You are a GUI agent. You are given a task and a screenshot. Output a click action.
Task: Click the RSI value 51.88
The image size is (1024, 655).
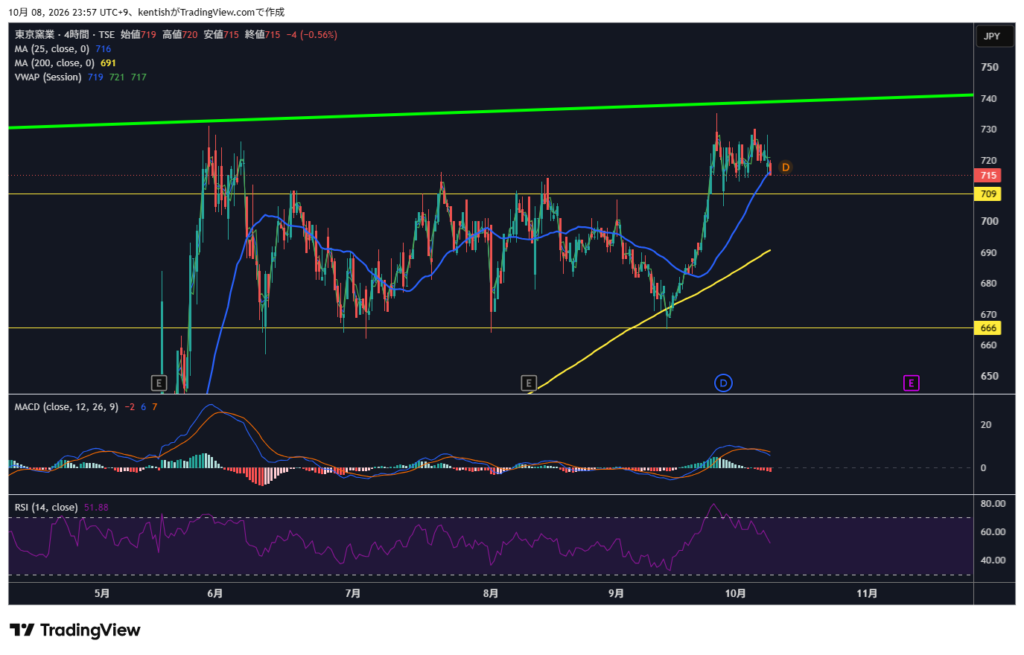point(96,507)
